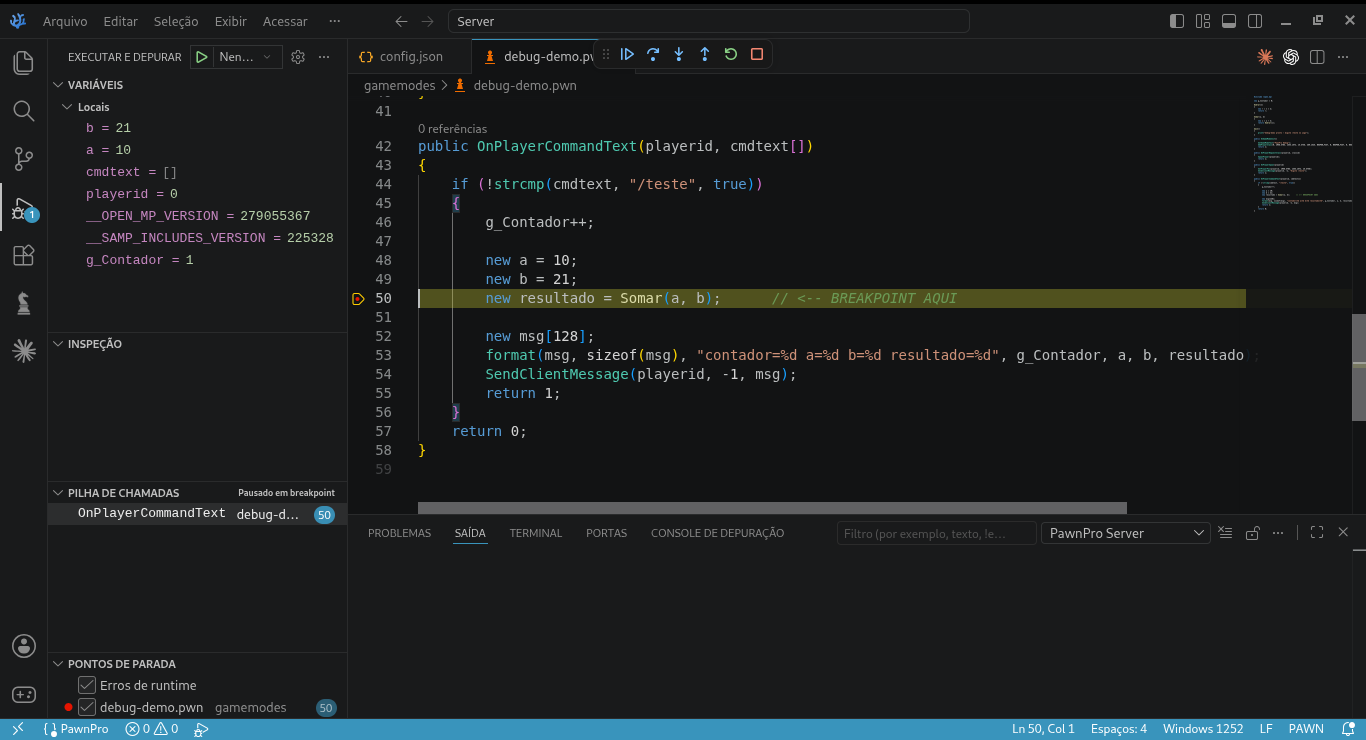The width and height of the screenshot is (1366, 740).
Task: Step over the current line in debugger
Action: pyautogui.click(x=653, y=55)
